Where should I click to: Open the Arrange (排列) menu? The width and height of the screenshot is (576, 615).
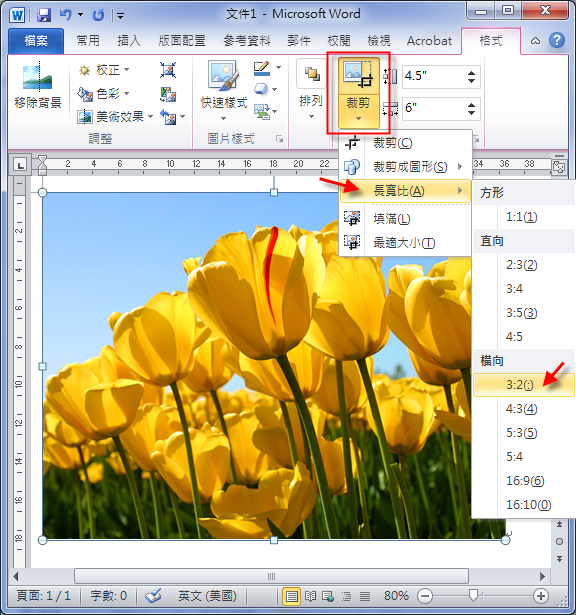(x=311, y=90)
